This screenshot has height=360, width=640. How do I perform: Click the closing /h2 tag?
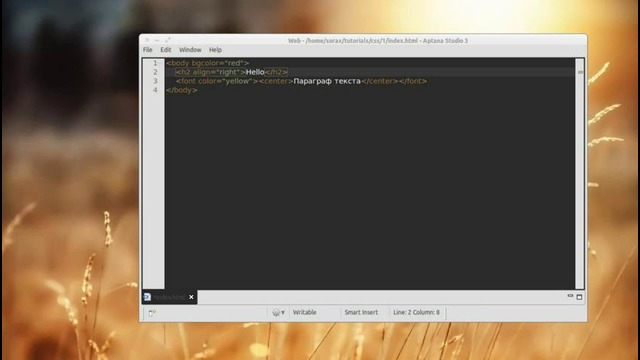tap(276, 72)
